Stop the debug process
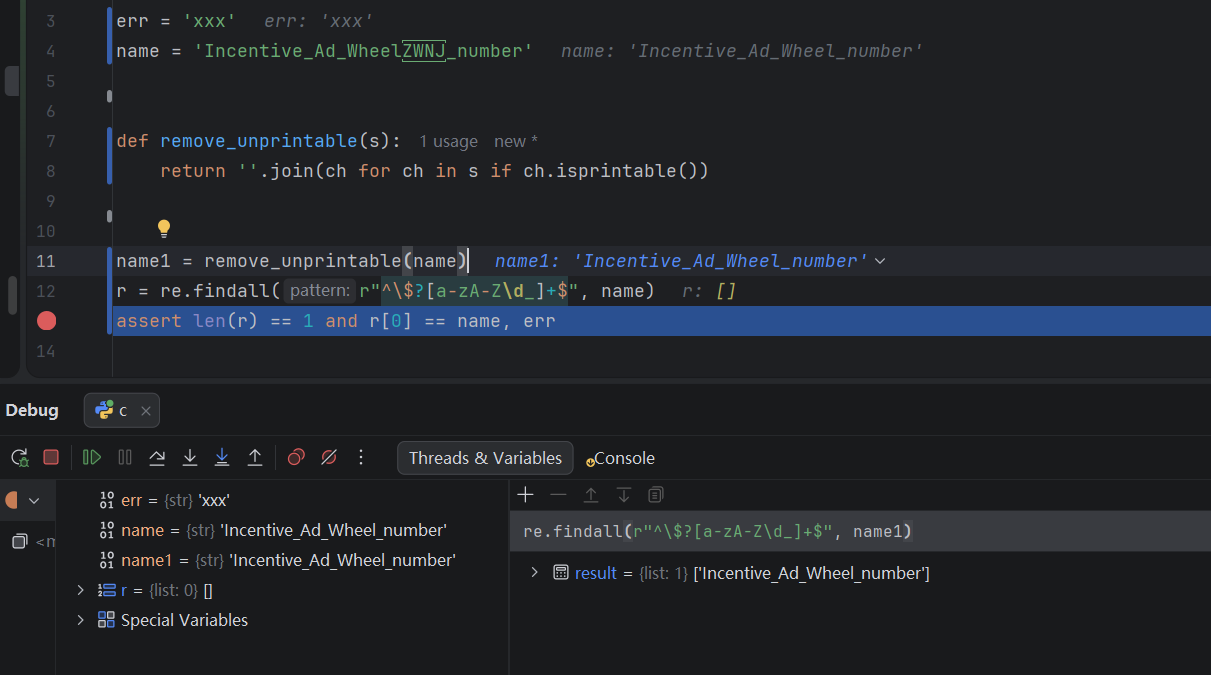The width and height of the screenshot is (1211, 675). pos(51,457)
